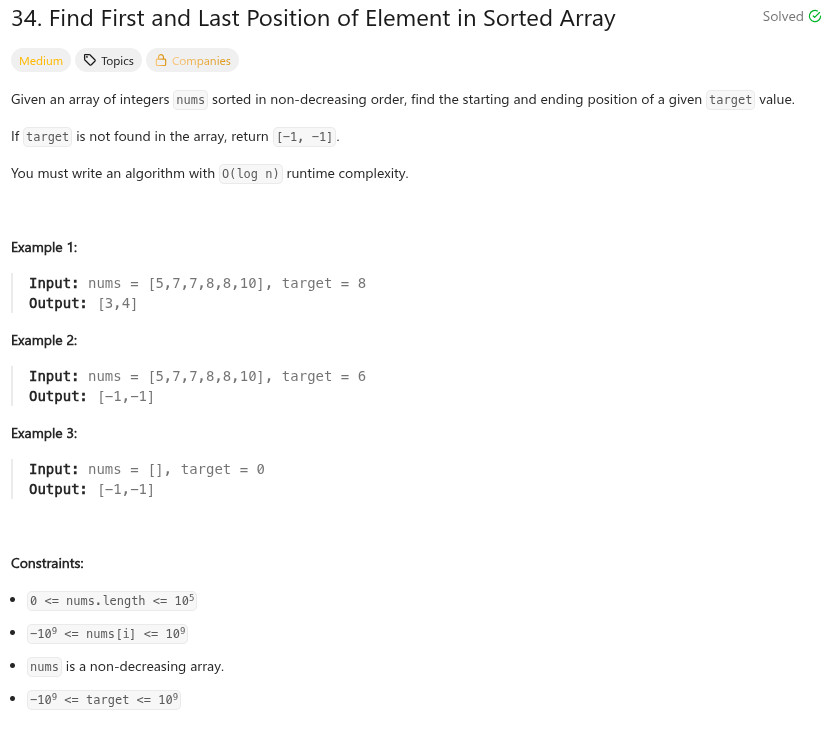Click the Example 1 heading

(44, 247)
